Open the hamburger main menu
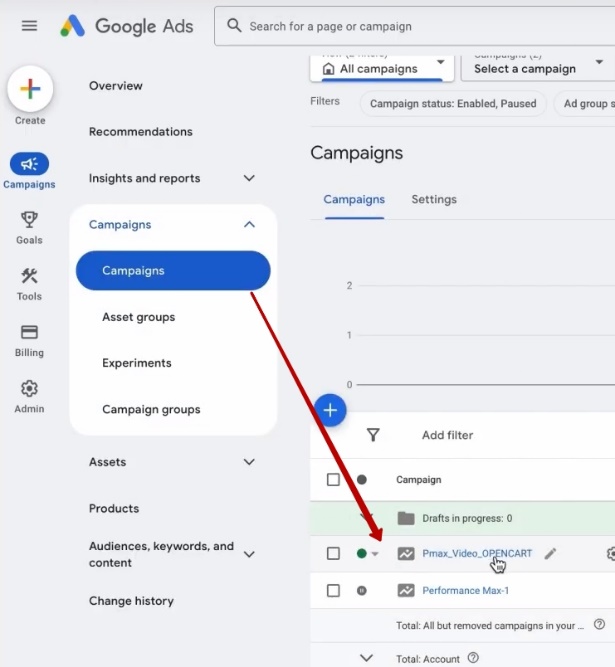Viewport: 615px width, 667px height. (30, 26)
